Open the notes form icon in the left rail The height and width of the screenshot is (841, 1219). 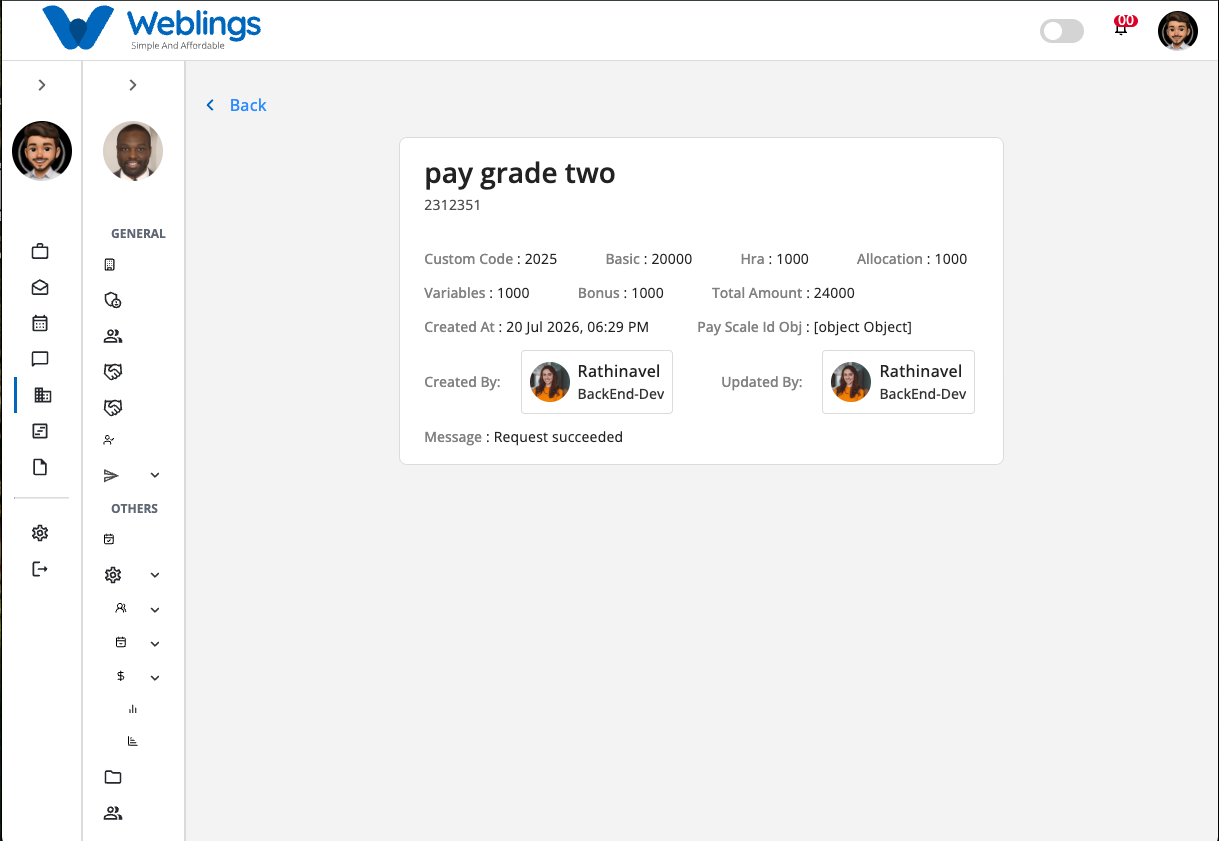[40, 431]
